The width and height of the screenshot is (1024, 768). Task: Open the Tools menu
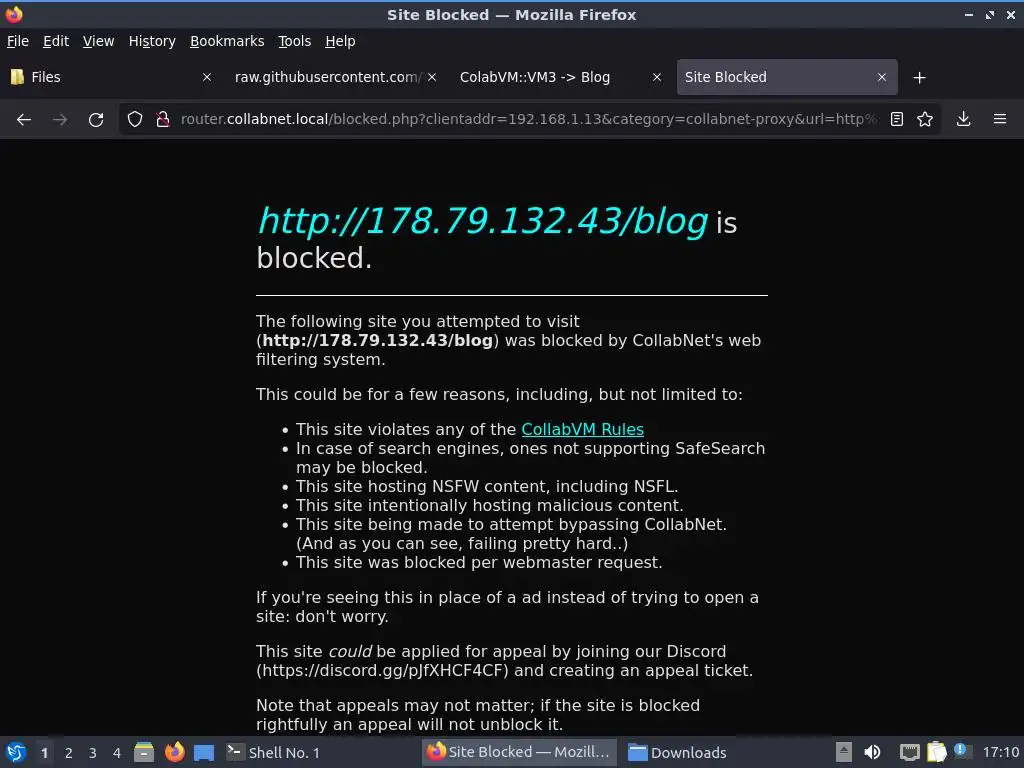[x=295, y=41]
